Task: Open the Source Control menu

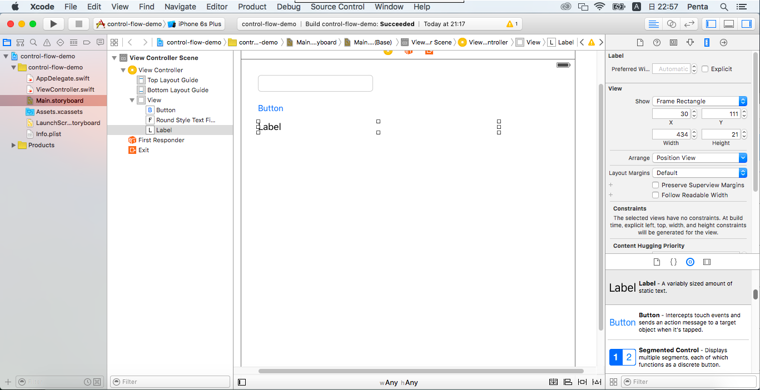Action: click(x=337, y=7)
